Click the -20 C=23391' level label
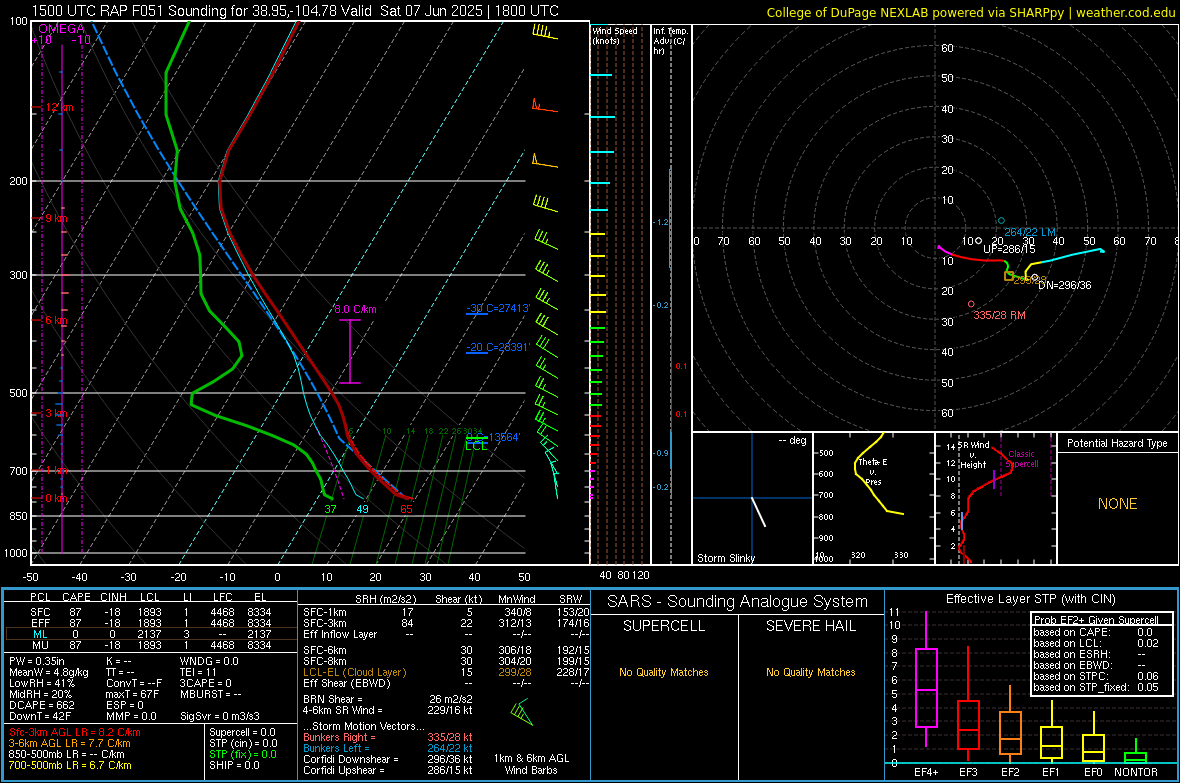This screenshot has height=783, width=1180. [498, 347]
